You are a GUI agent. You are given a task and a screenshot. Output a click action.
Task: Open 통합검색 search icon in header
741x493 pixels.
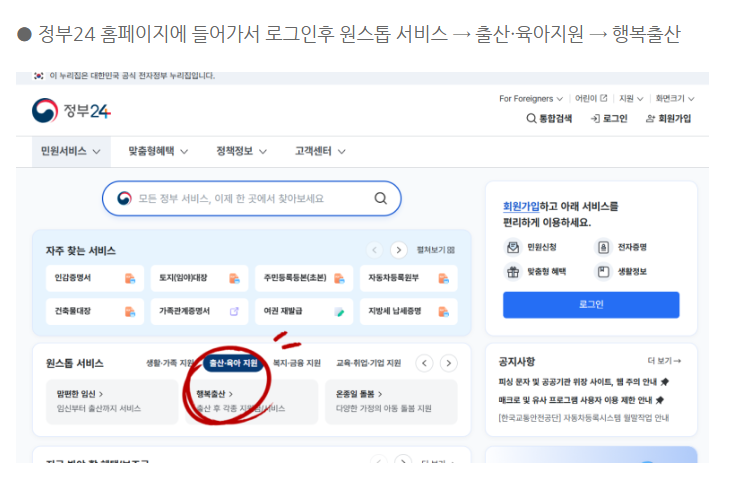[x=549, y=119]
